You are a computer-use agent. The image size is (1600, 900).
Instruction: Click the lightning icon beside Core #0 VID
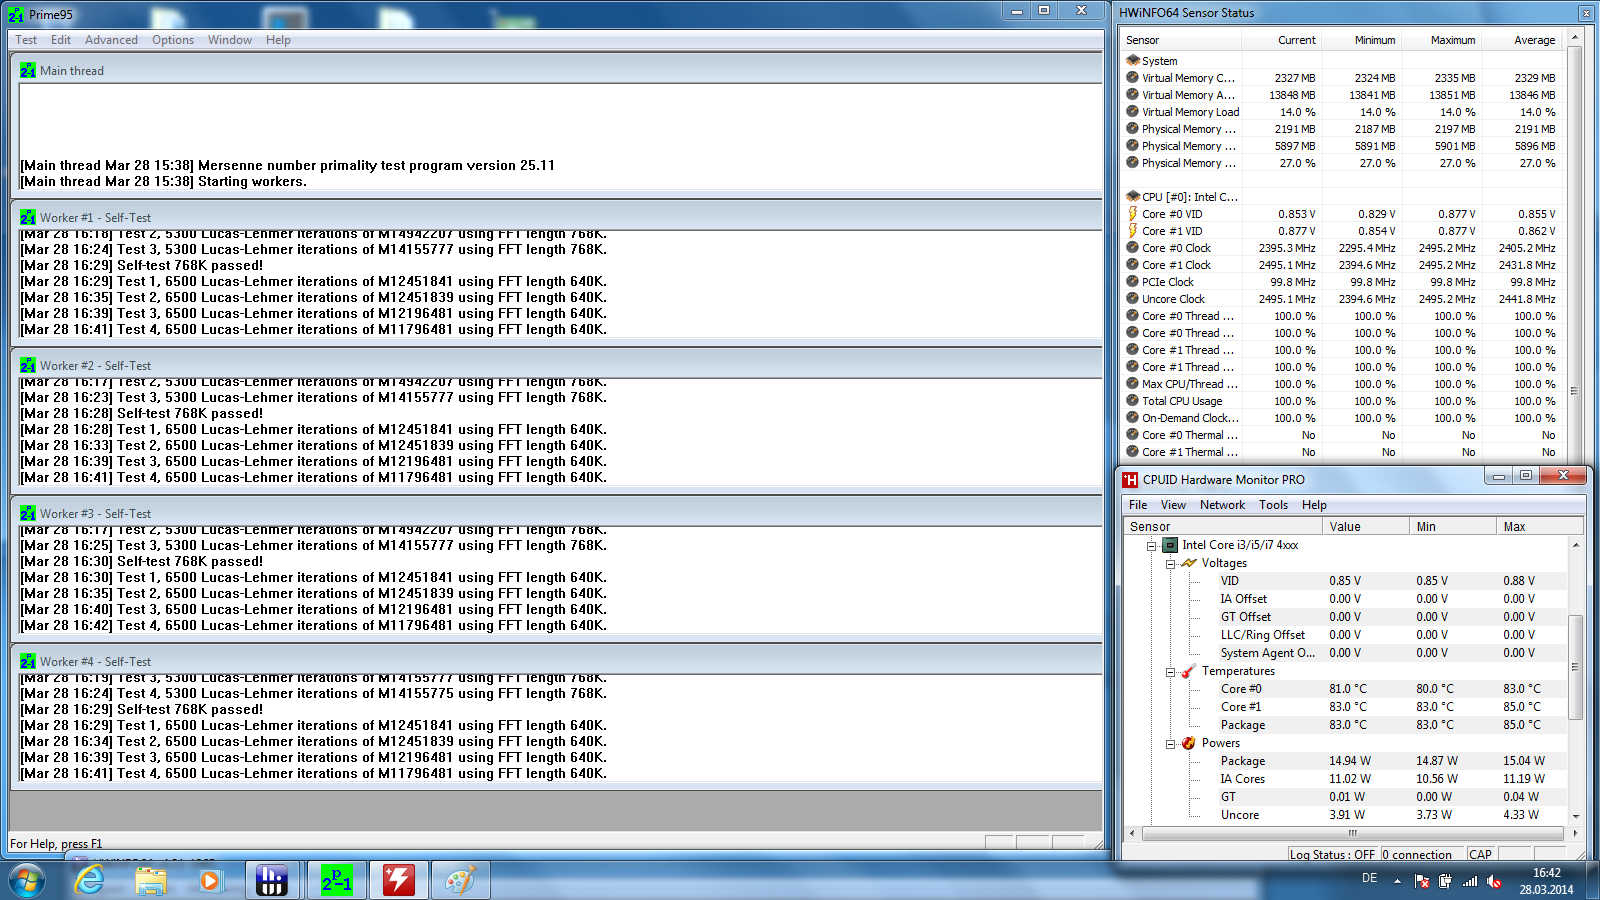pyautogui.click(x=1133, y=214)
